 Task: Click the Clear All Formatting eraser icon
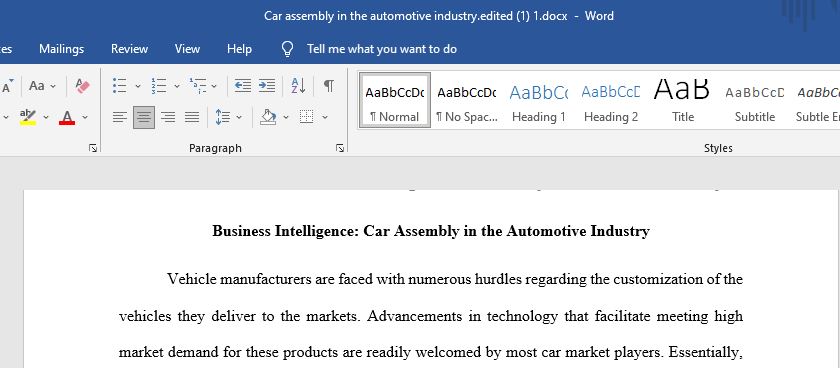(82, 86)
